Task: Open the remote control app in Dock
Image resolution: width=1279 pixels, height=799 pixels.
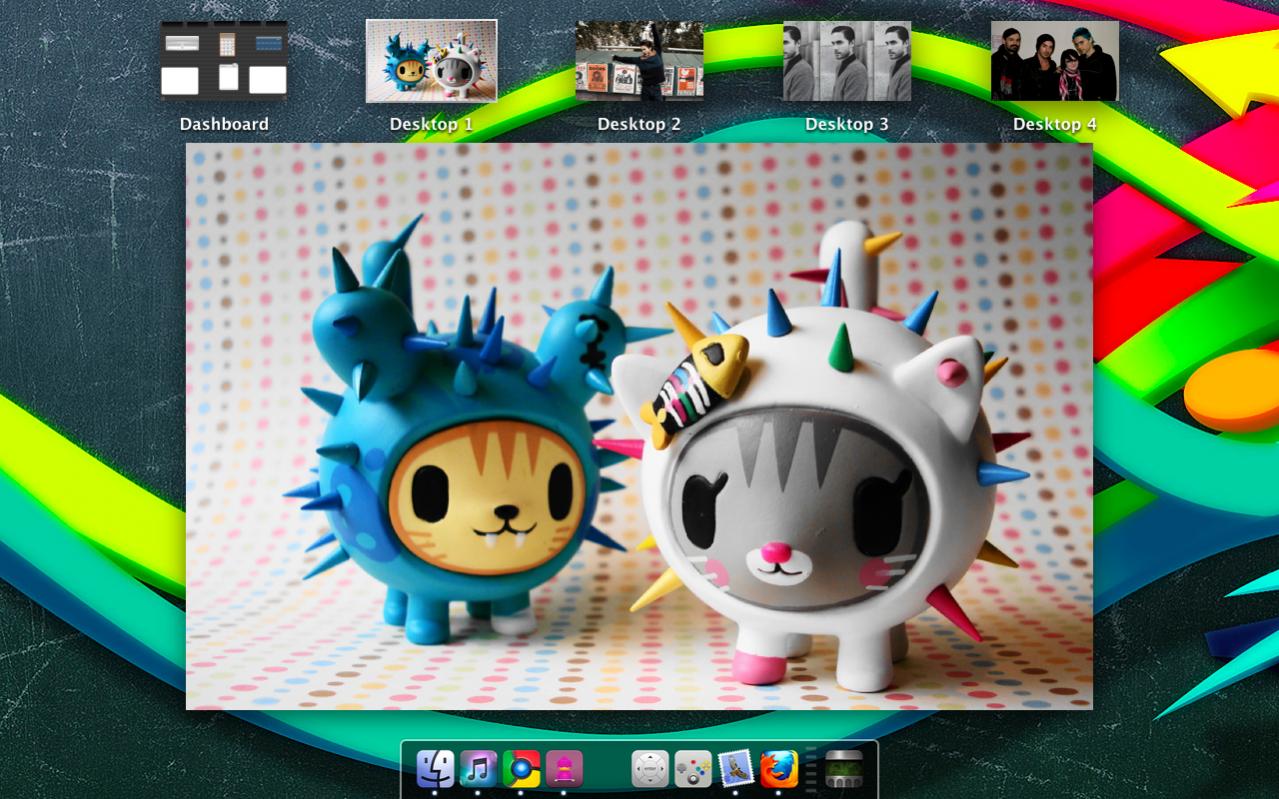Action: pos(650,769)
